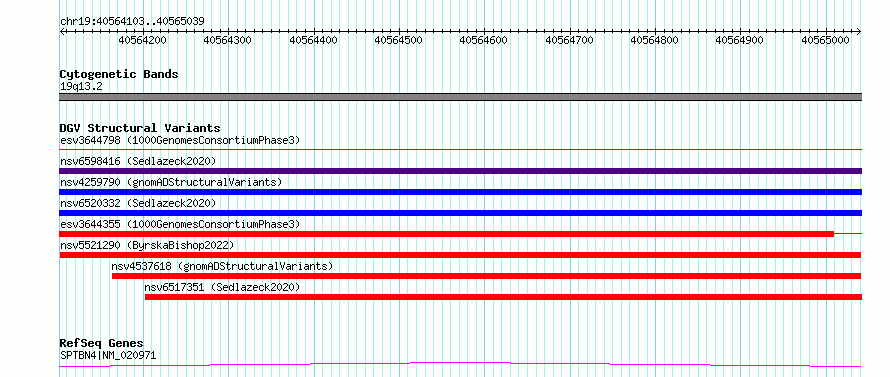Viewport: 890px width, 377px height.
Task: Select the magenta SPTBN4 gene line
Action: click(460, 364)
